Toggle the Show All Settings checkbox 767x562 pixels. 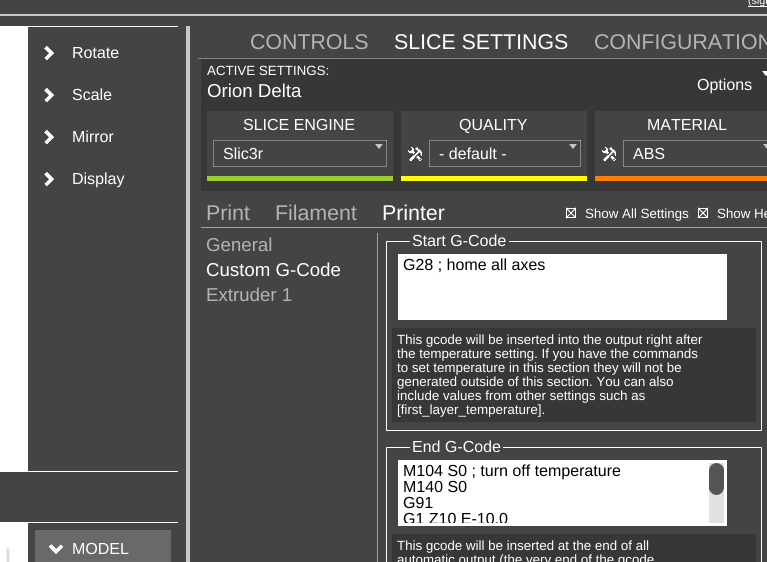571,213
